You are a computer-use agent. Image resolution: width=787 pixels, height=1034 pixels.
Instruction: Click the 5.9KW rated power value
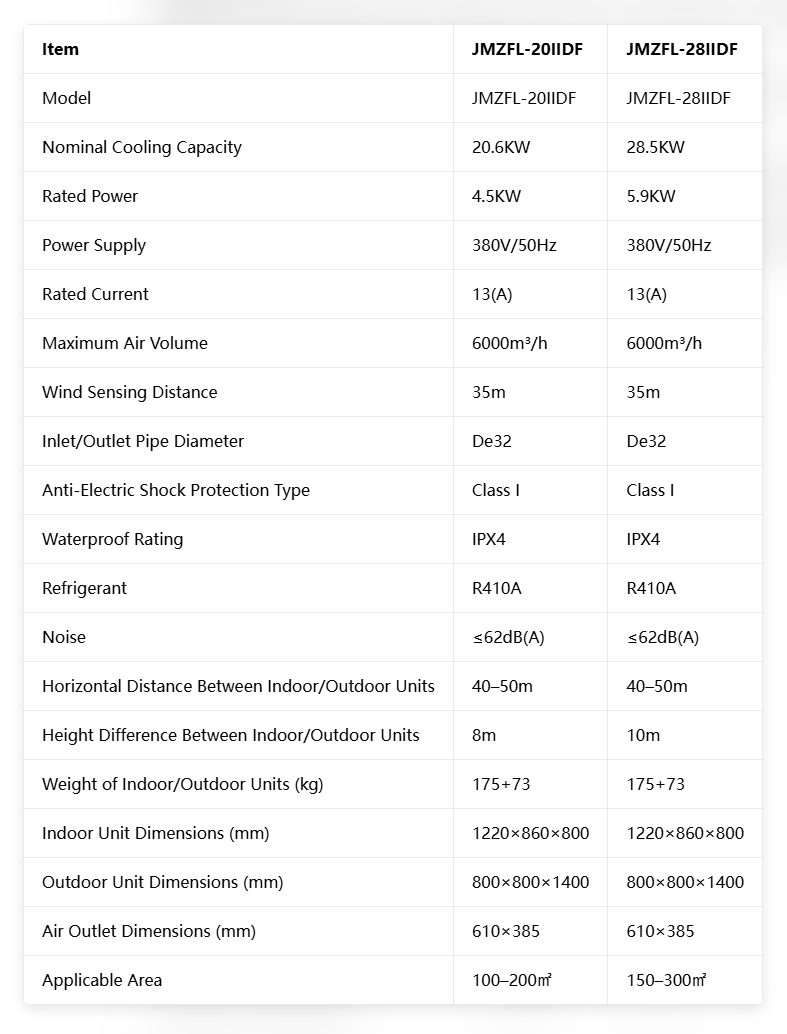click(x=651, y=196)
